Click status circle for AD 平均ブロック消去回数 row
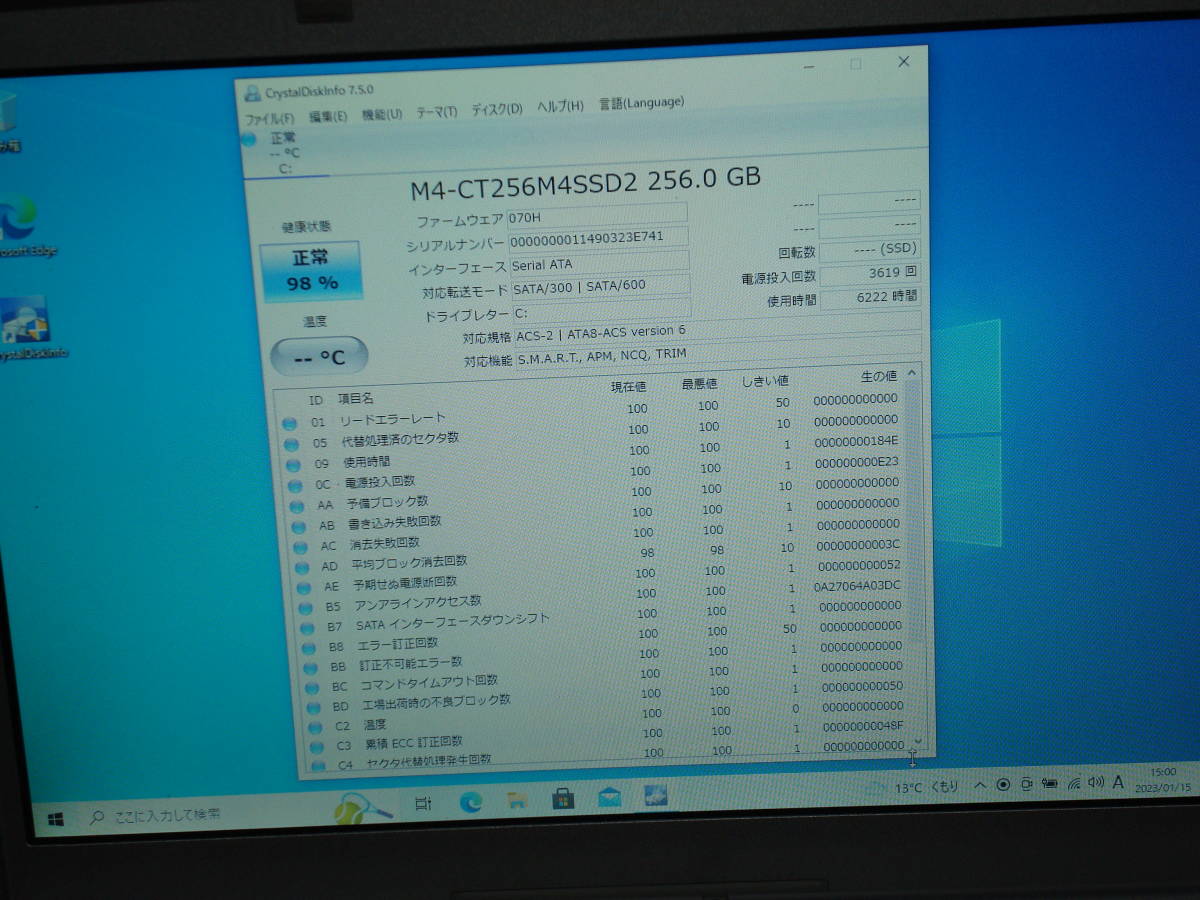 pyautogui.click(x=303, y=568)
